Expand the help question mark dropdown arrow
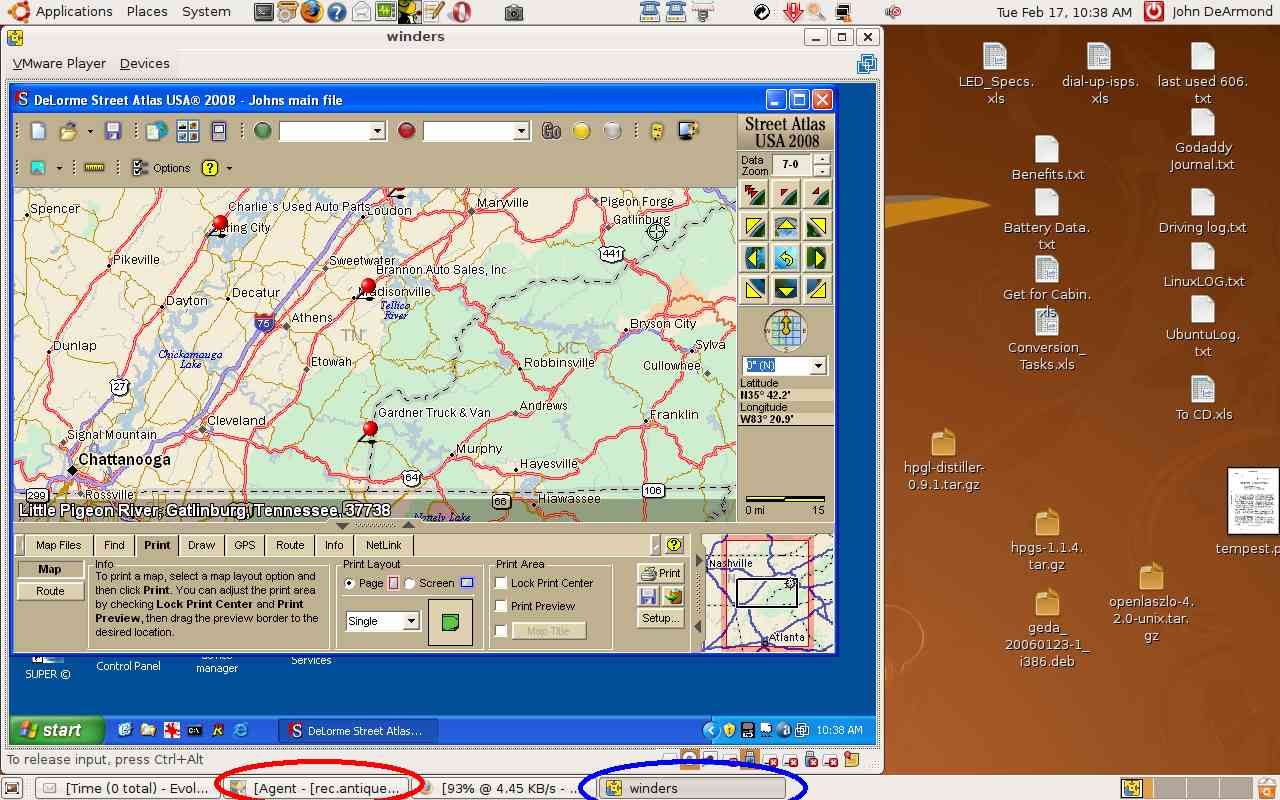The height and width of the screenshot is (800, 1280). pos(229,168)
